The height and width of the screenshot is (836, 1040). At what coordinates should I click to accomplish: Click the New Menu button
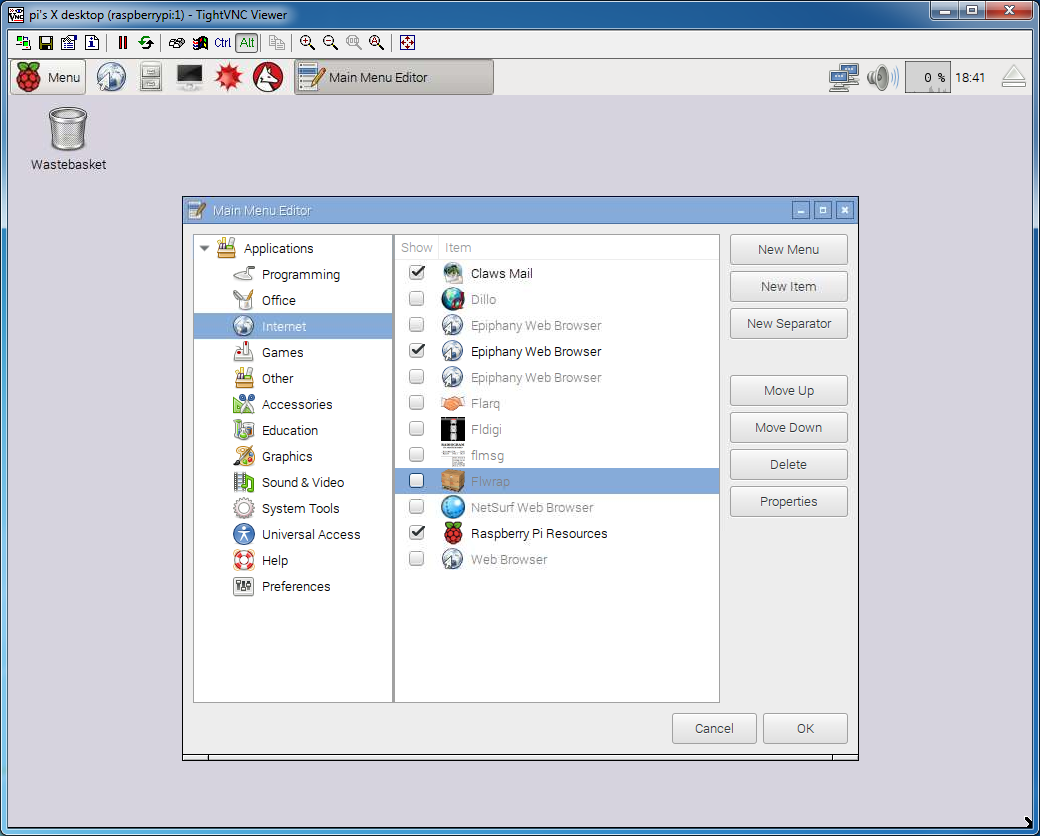[789, 249]
